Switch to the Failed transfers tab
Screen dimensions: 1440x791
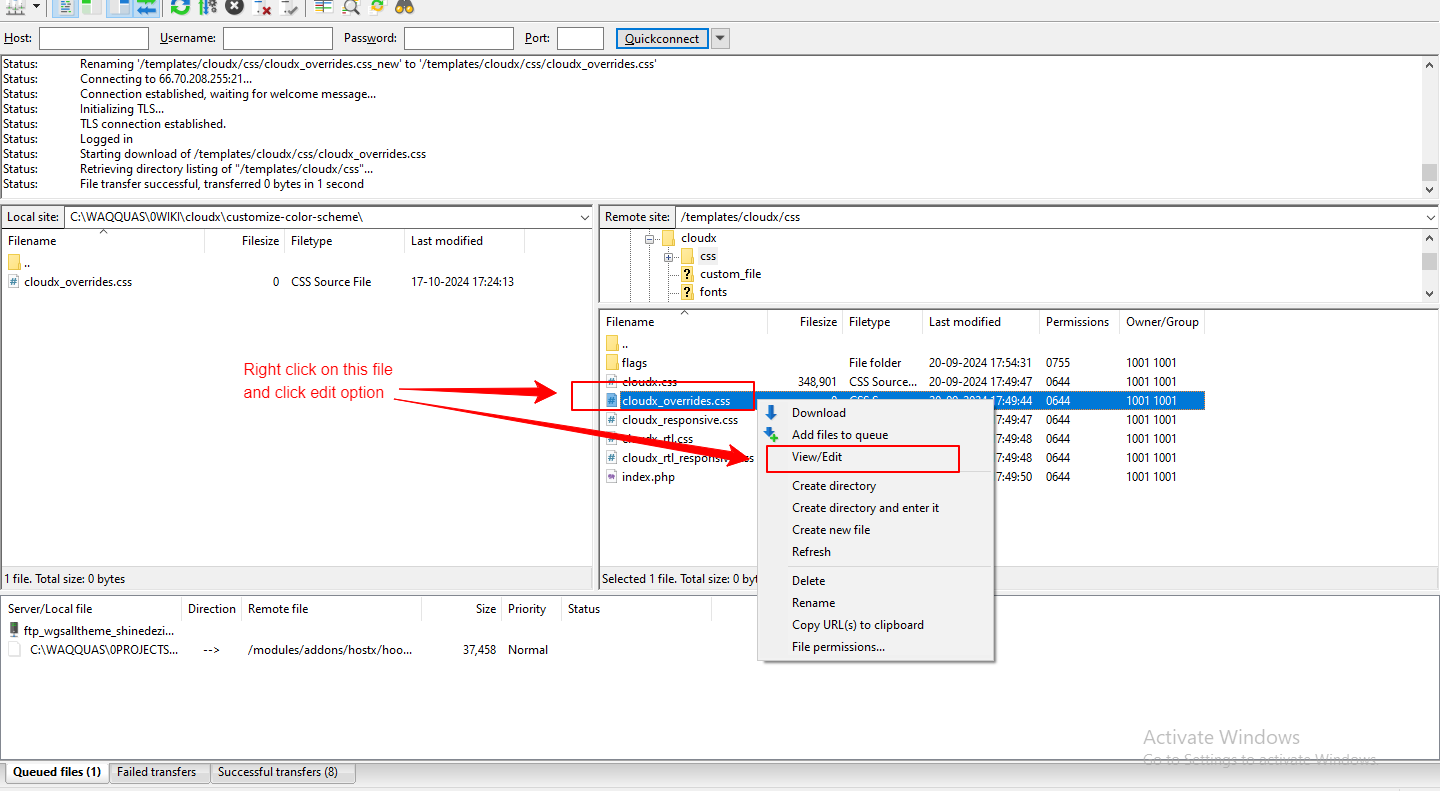(x=156, y=772)
